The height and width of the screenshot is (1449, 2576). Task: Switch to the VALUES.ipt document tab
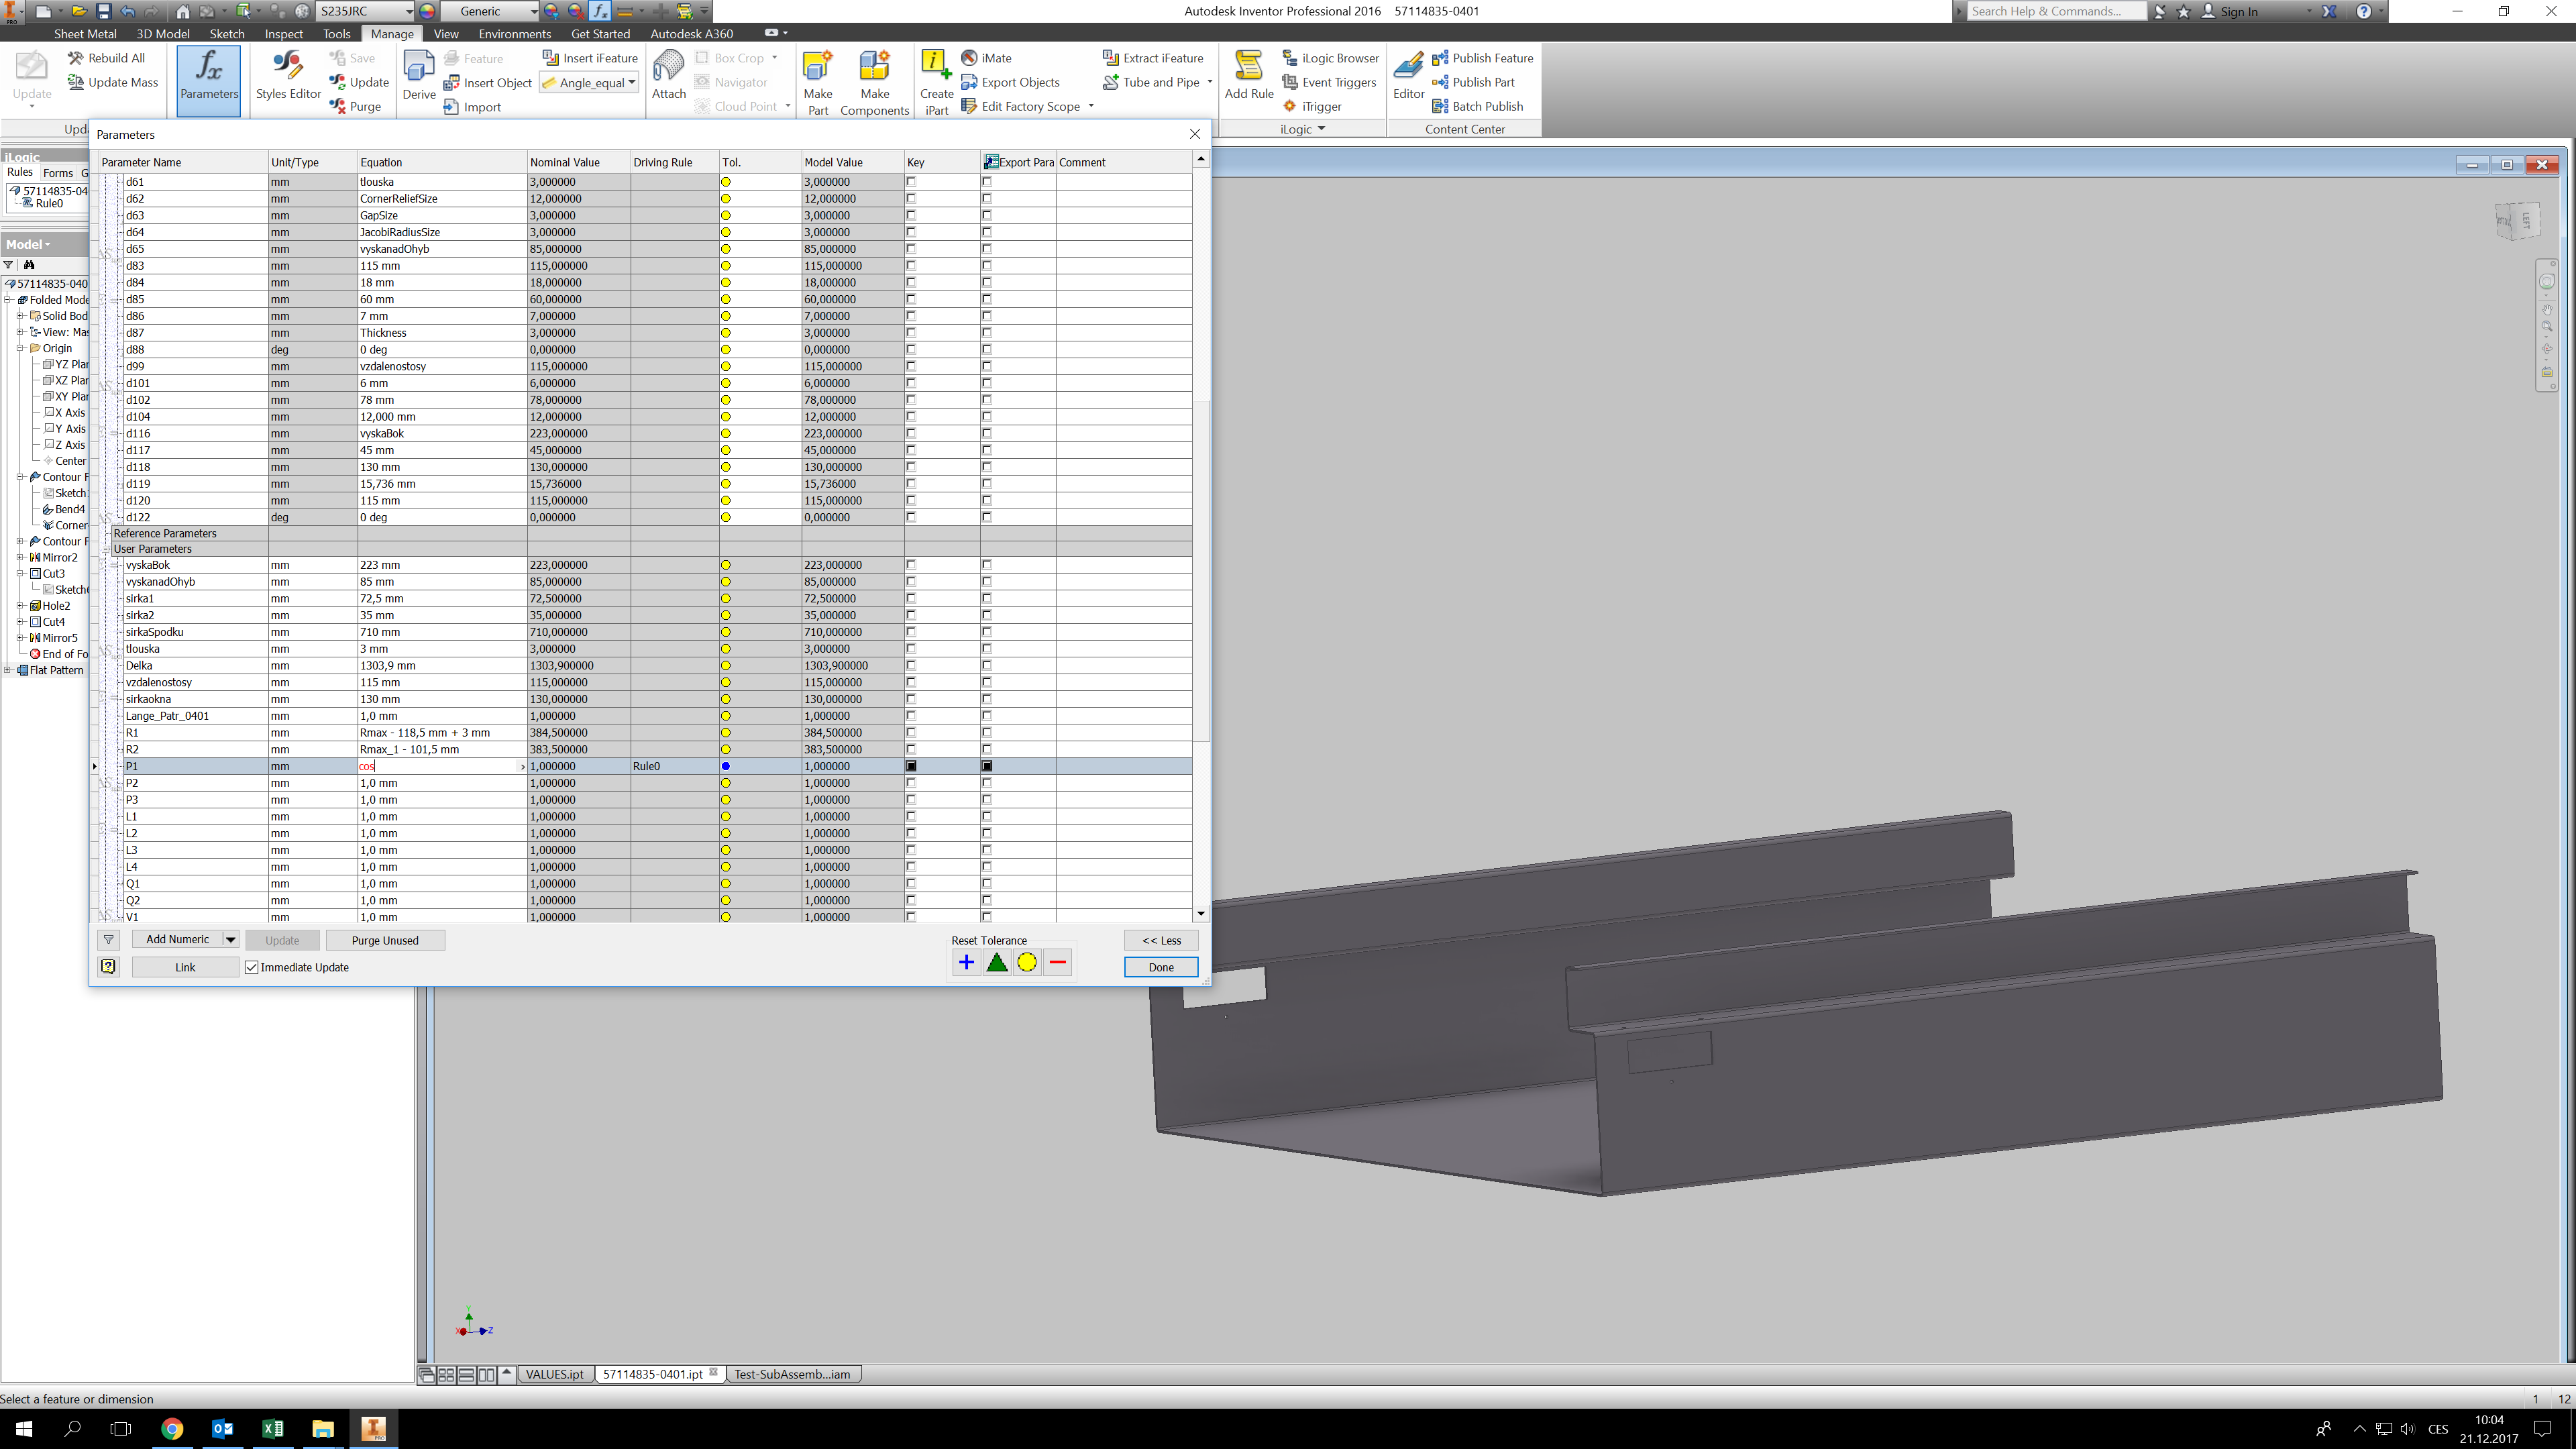click(x=554, y=1374)
